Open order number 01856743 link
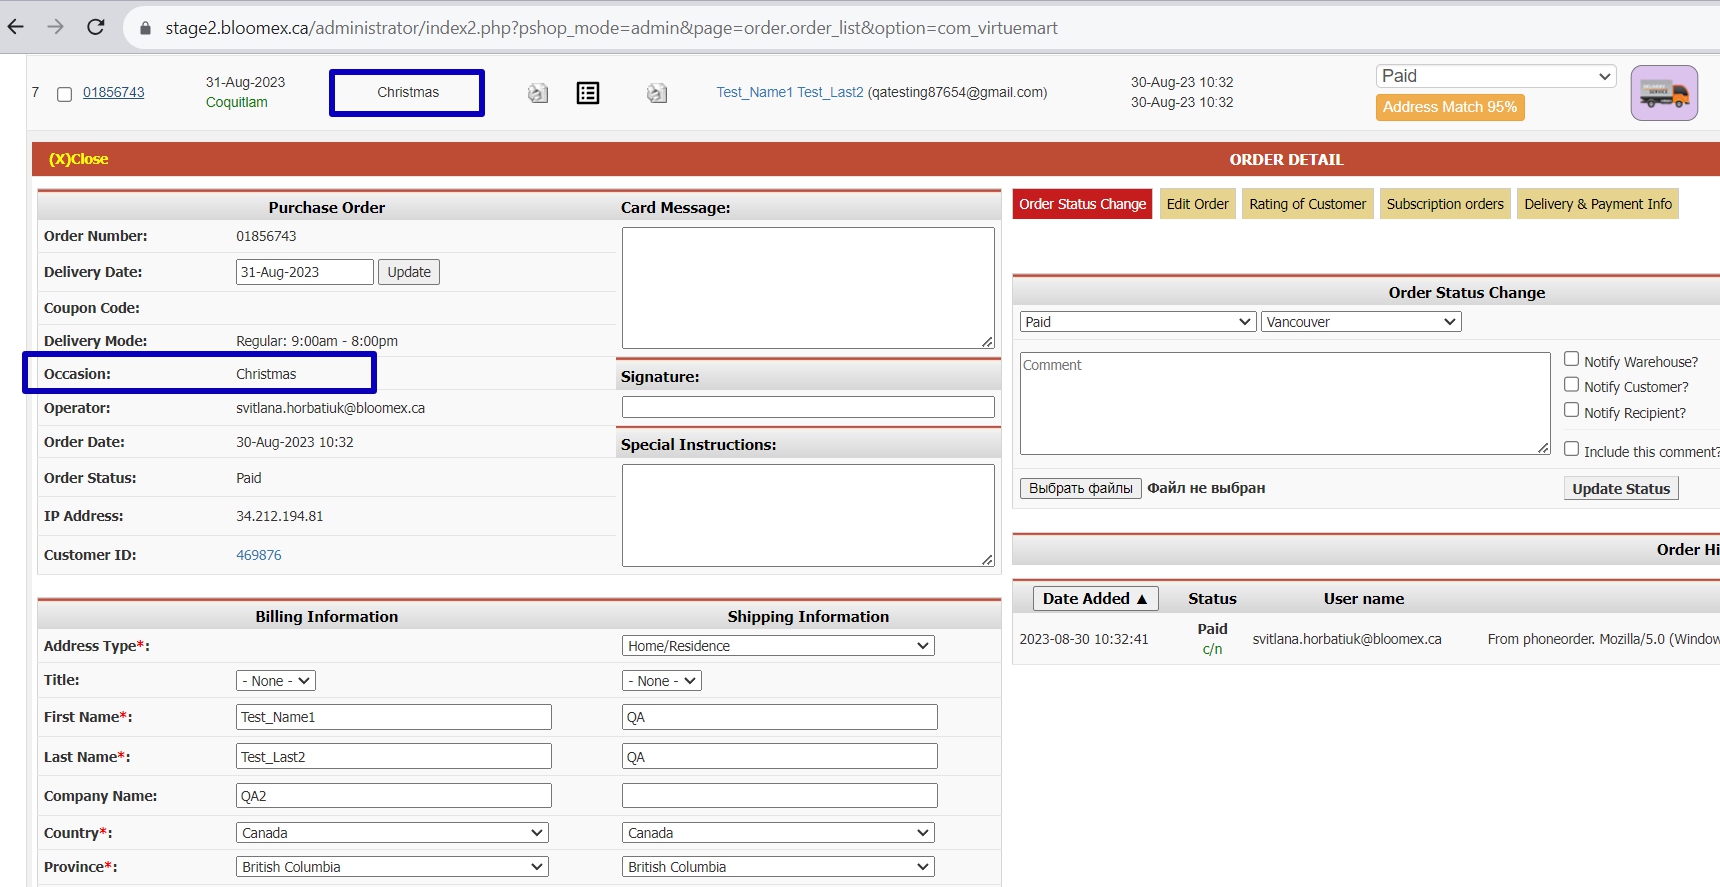Viewport: 1720px width, 887px height. click(x=114, y=92)
